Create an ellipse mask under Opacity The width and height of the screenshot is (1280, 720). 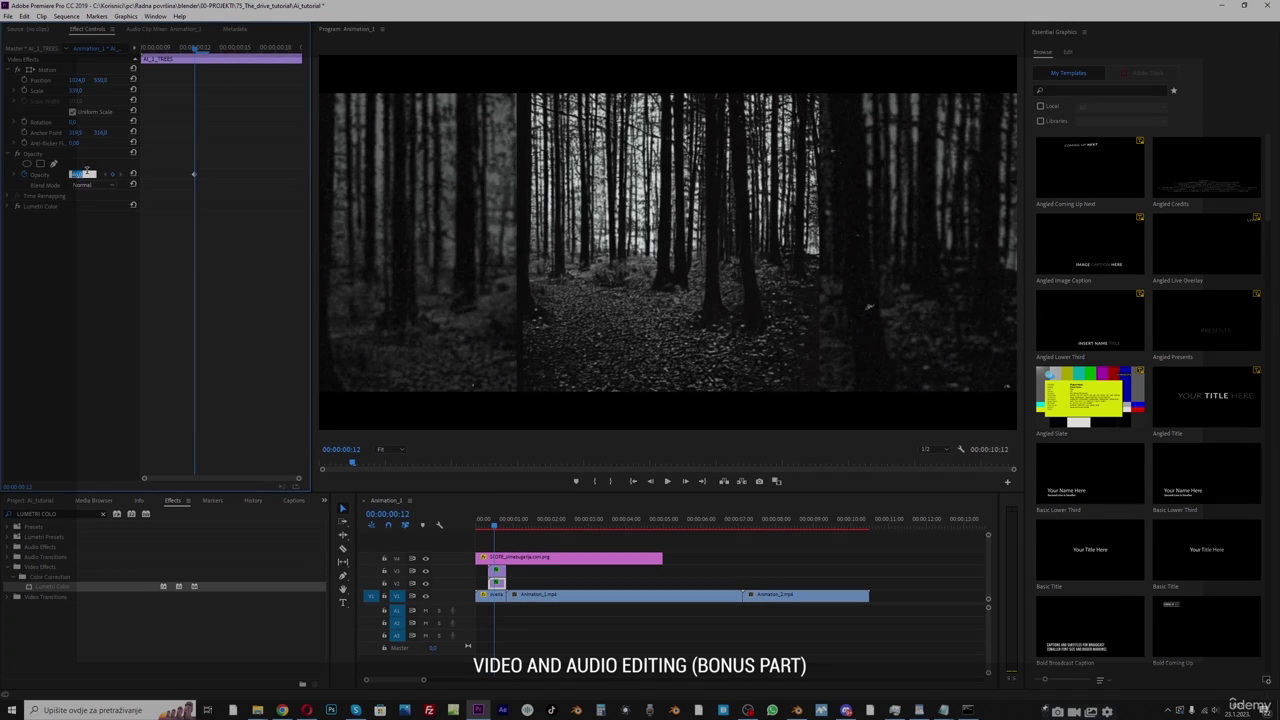pyautogui.click(x=27, y=164)
